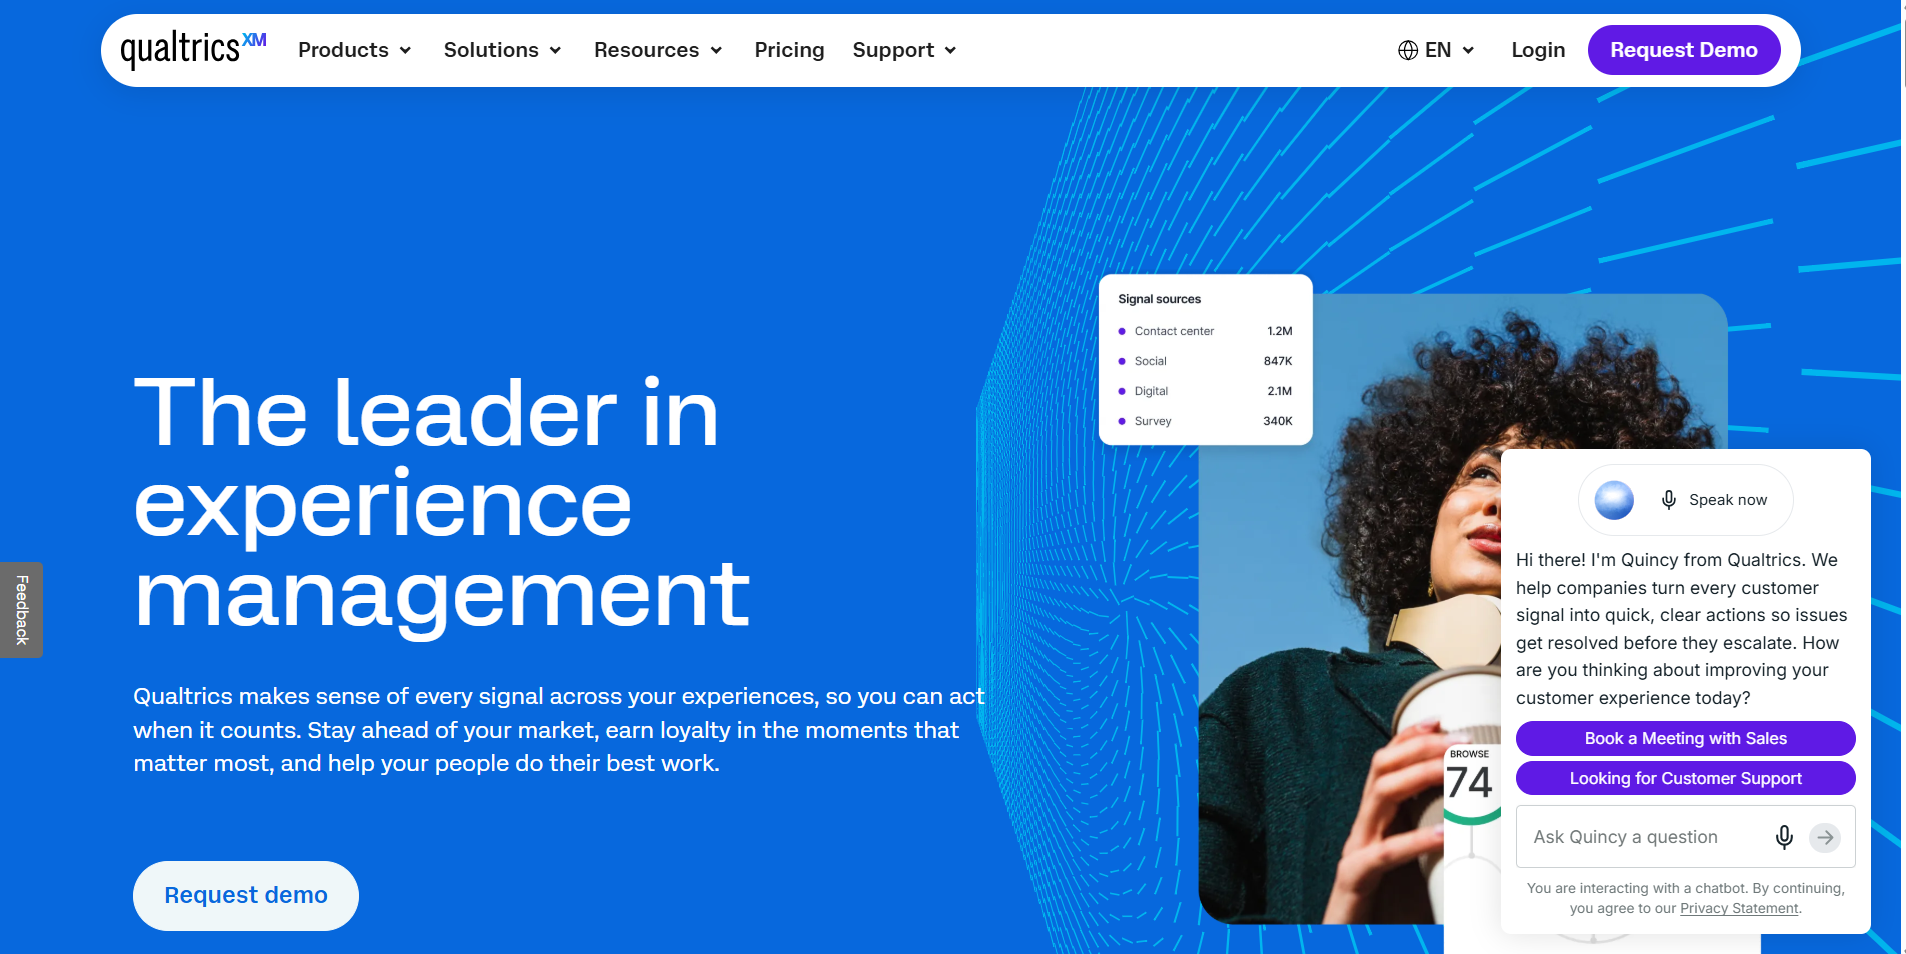Viewport: 1906px width, 954px height.
Task: Click the Social signal source row
Action: click(1205, 361)
